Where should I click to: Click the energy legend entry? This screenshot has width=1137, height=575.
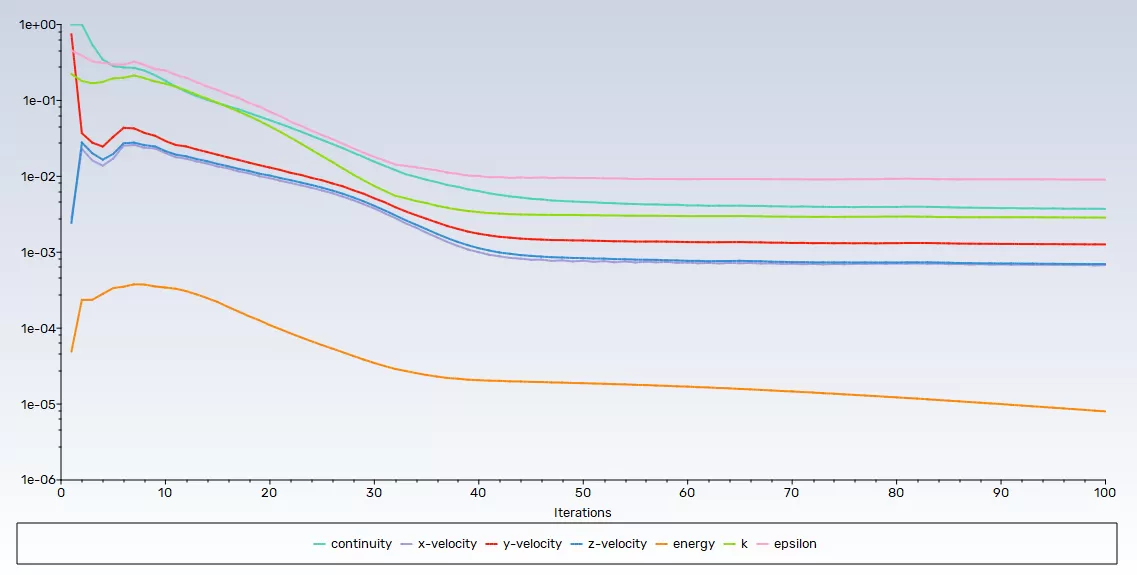tap(685, 544)
